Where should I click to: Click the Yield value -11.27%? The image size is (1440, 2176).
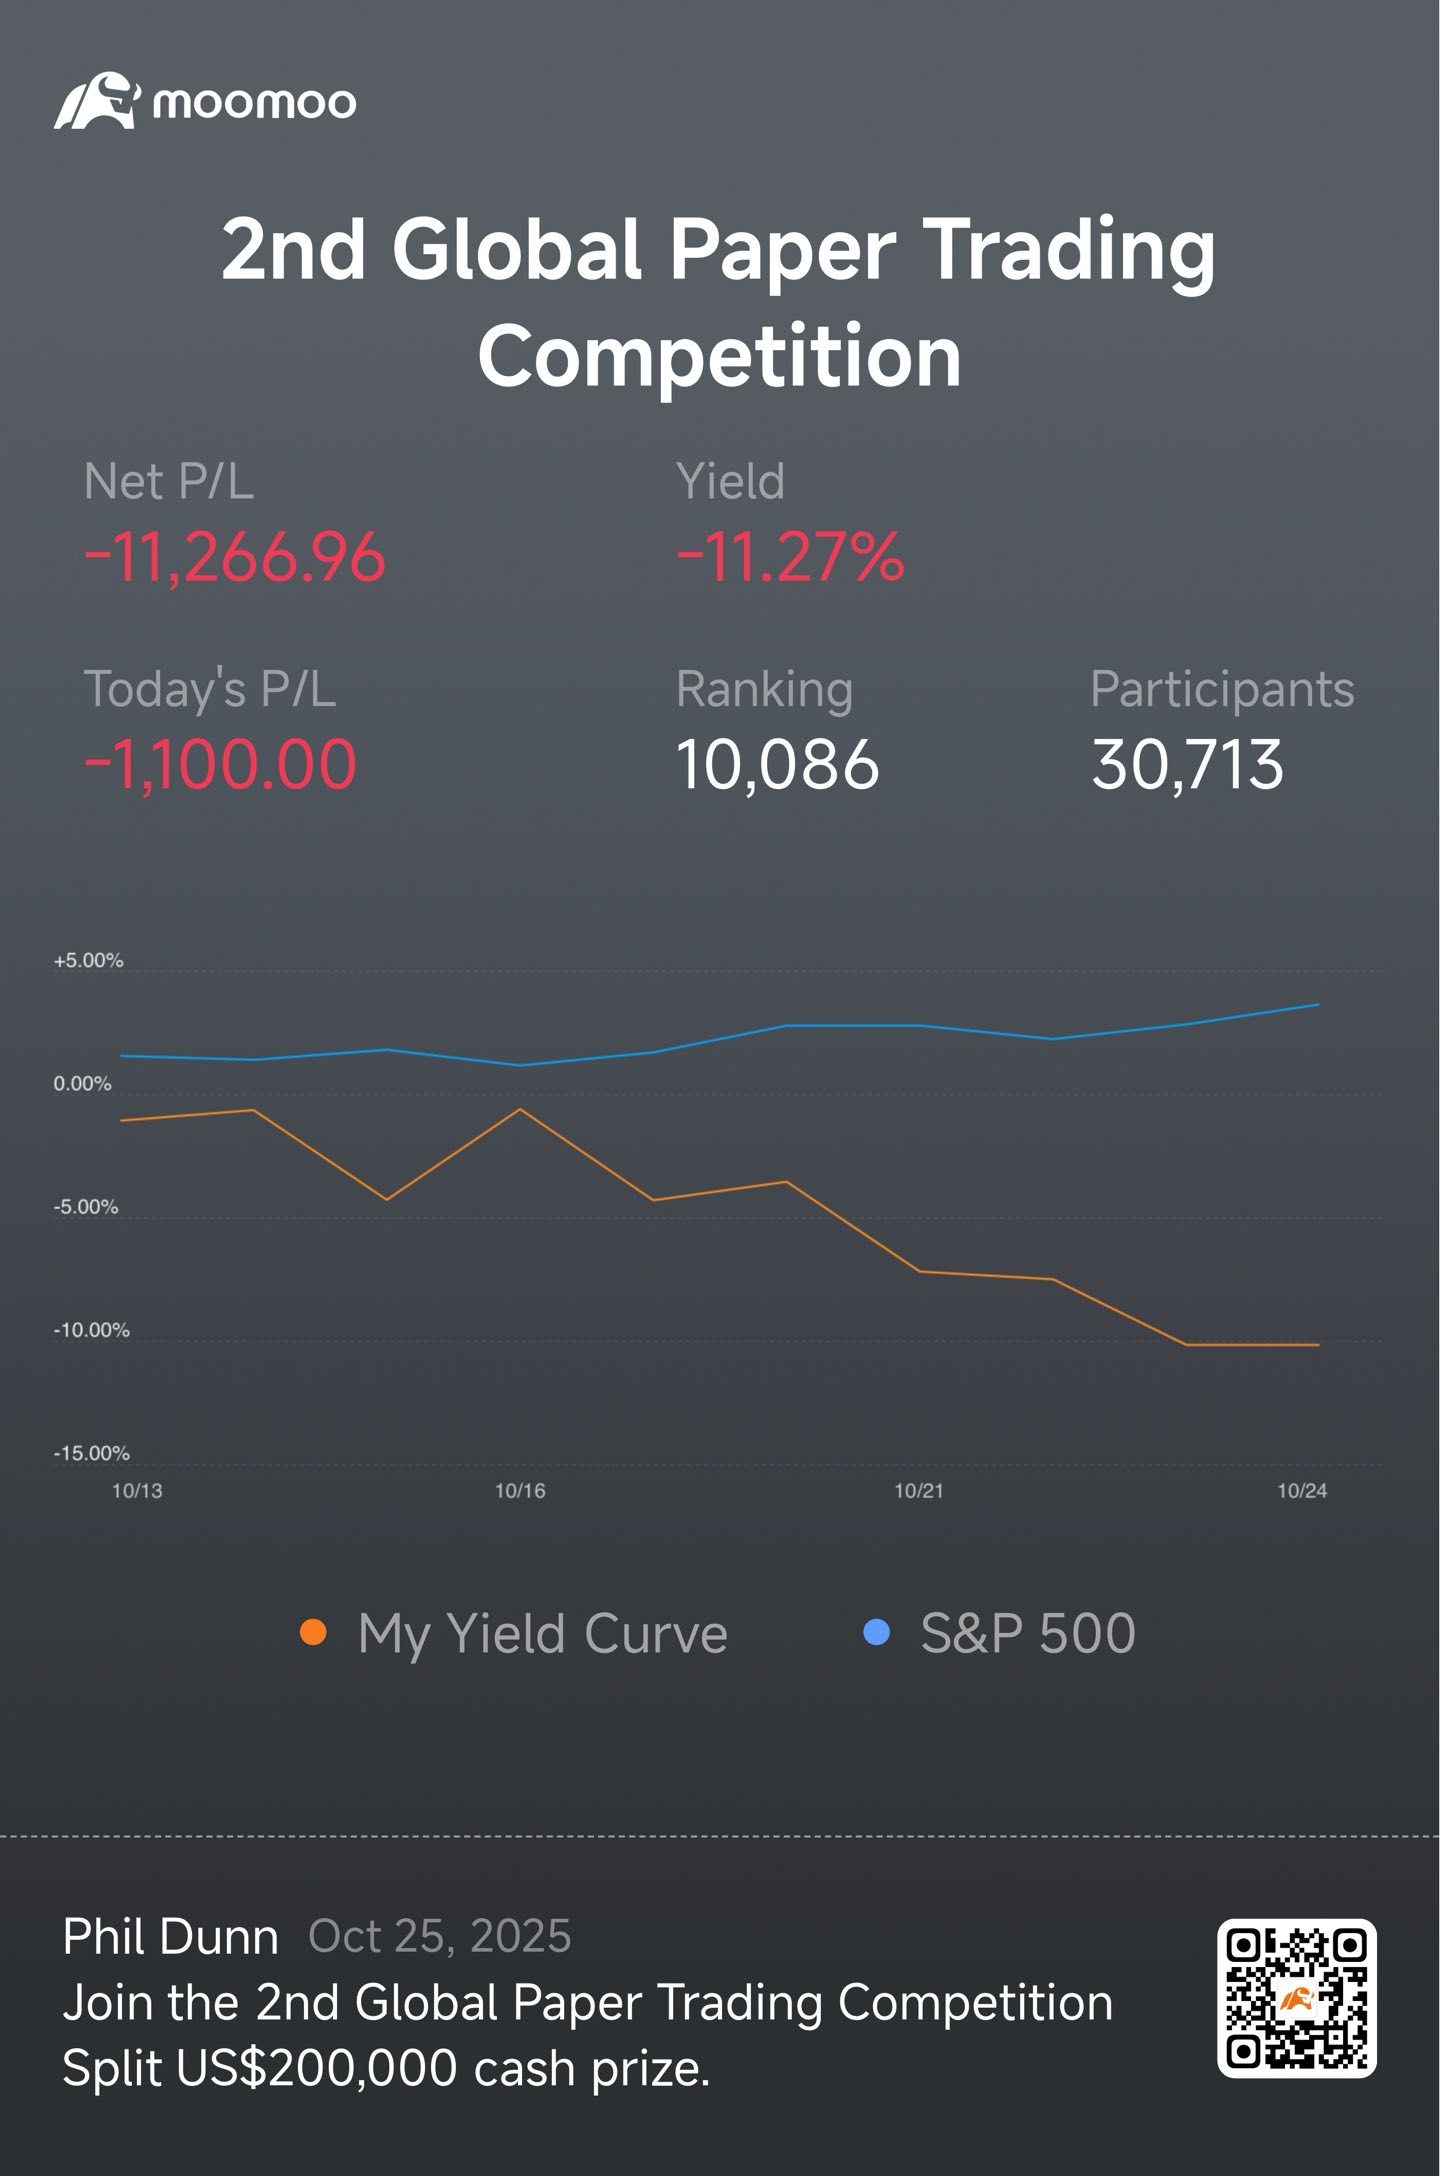coord(790,557)
